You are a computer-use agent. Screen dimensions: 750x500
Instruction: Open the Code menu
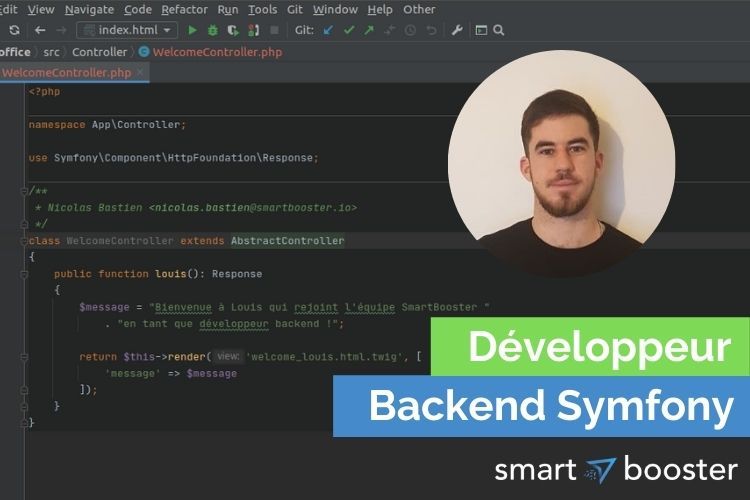[x=138, y=10]
